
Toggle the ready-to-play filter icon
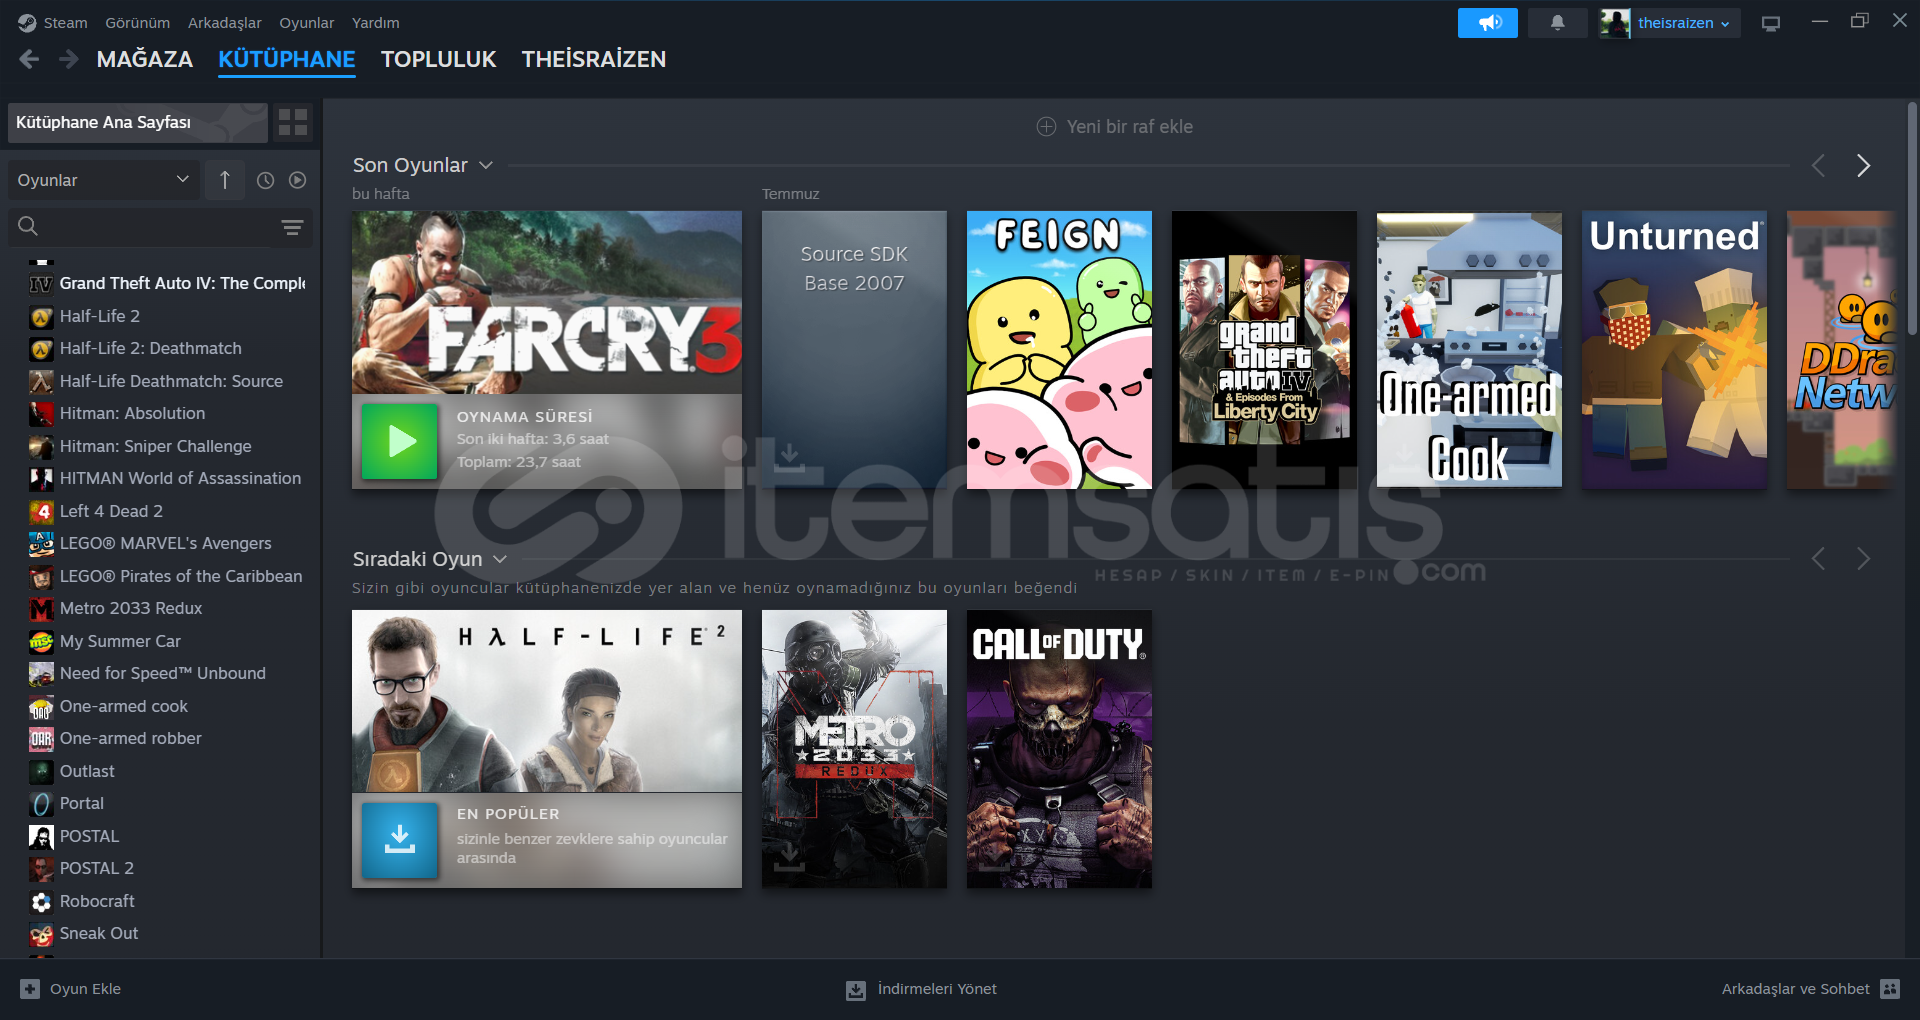(298, 180)
